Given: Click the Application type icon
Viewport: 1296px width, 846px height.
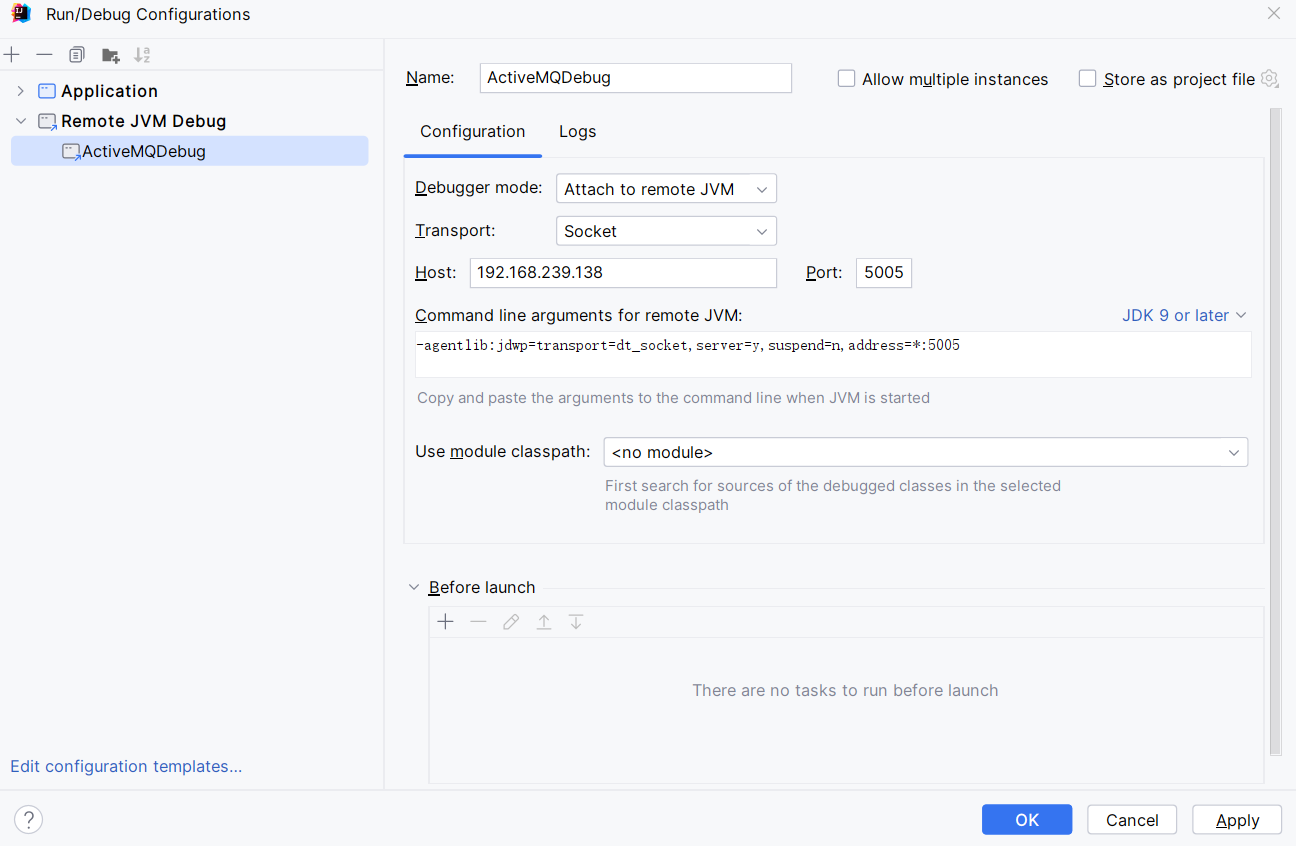Looking at the screenshot, I should [47, 91].
